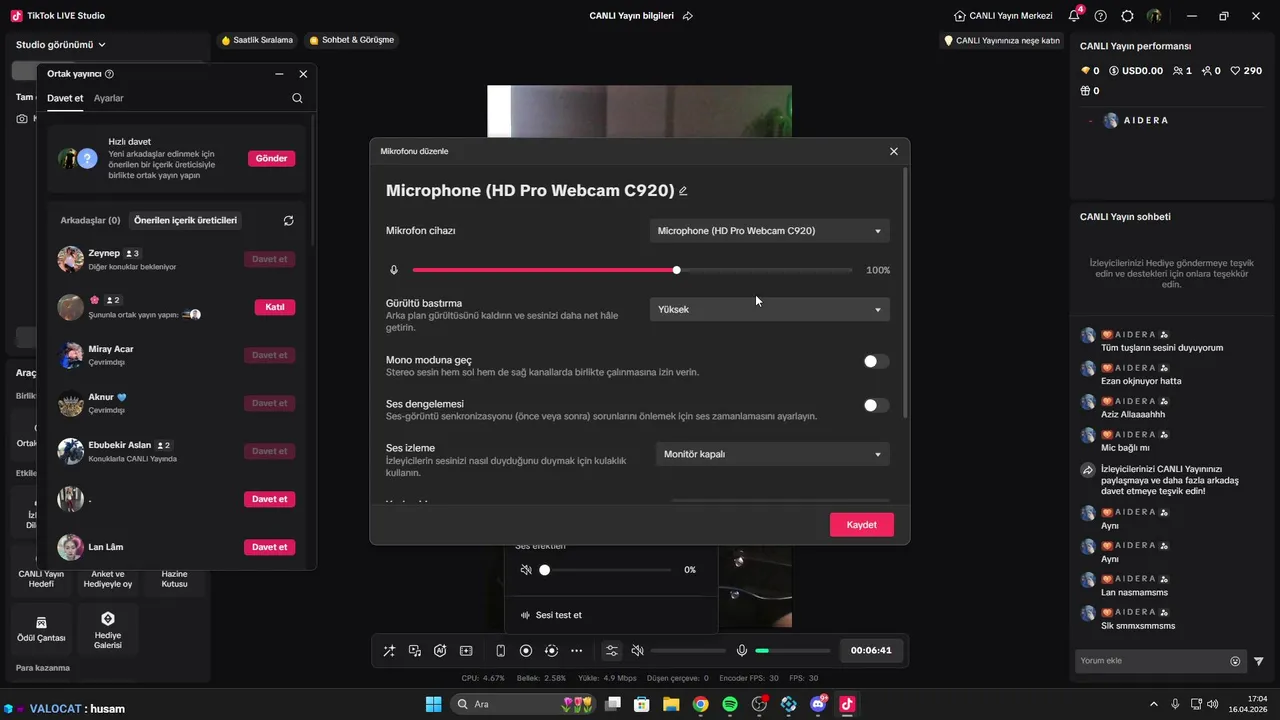Open Mikrofon cihazı dropdown
The width and height of the screenshot is (1280, 720).
click(769, 231)
